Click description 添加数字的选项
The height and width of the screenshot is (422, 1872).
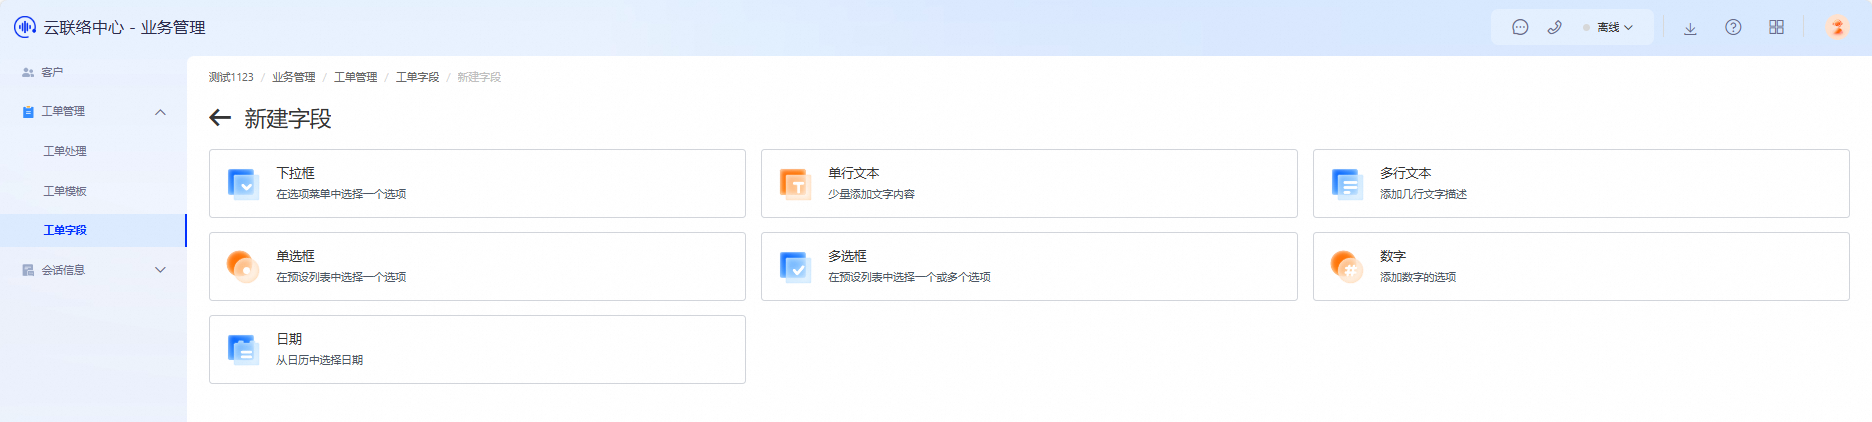point(1418,277)
